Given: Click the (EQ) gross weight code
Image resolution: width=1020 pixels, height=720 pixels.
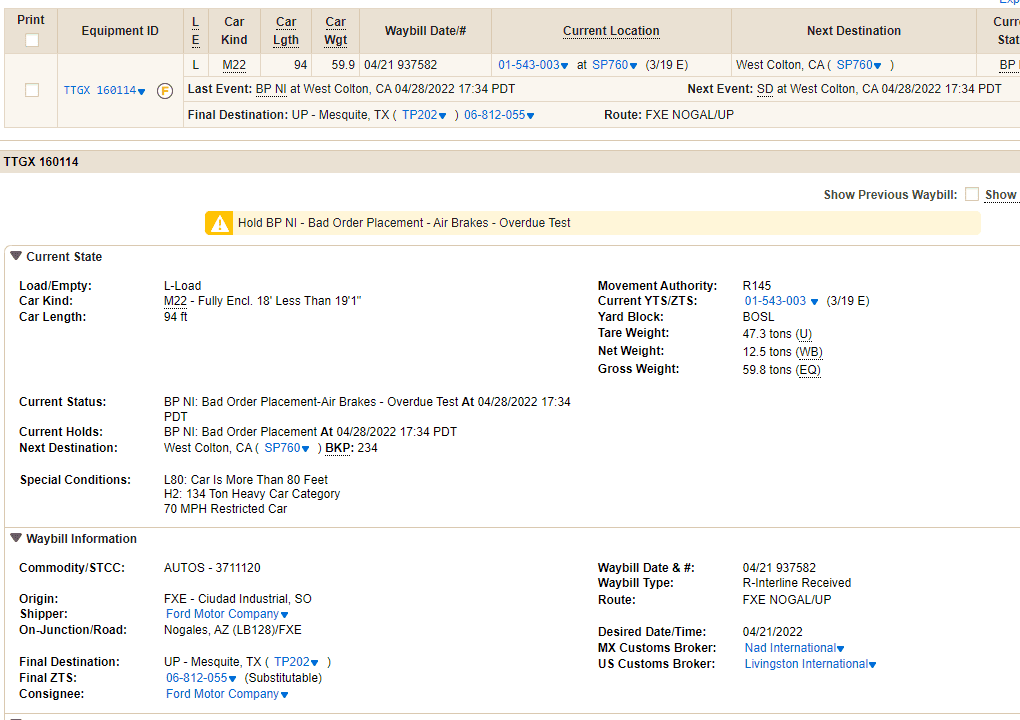Looking at the screenshot, I should [x=808, y=370].
